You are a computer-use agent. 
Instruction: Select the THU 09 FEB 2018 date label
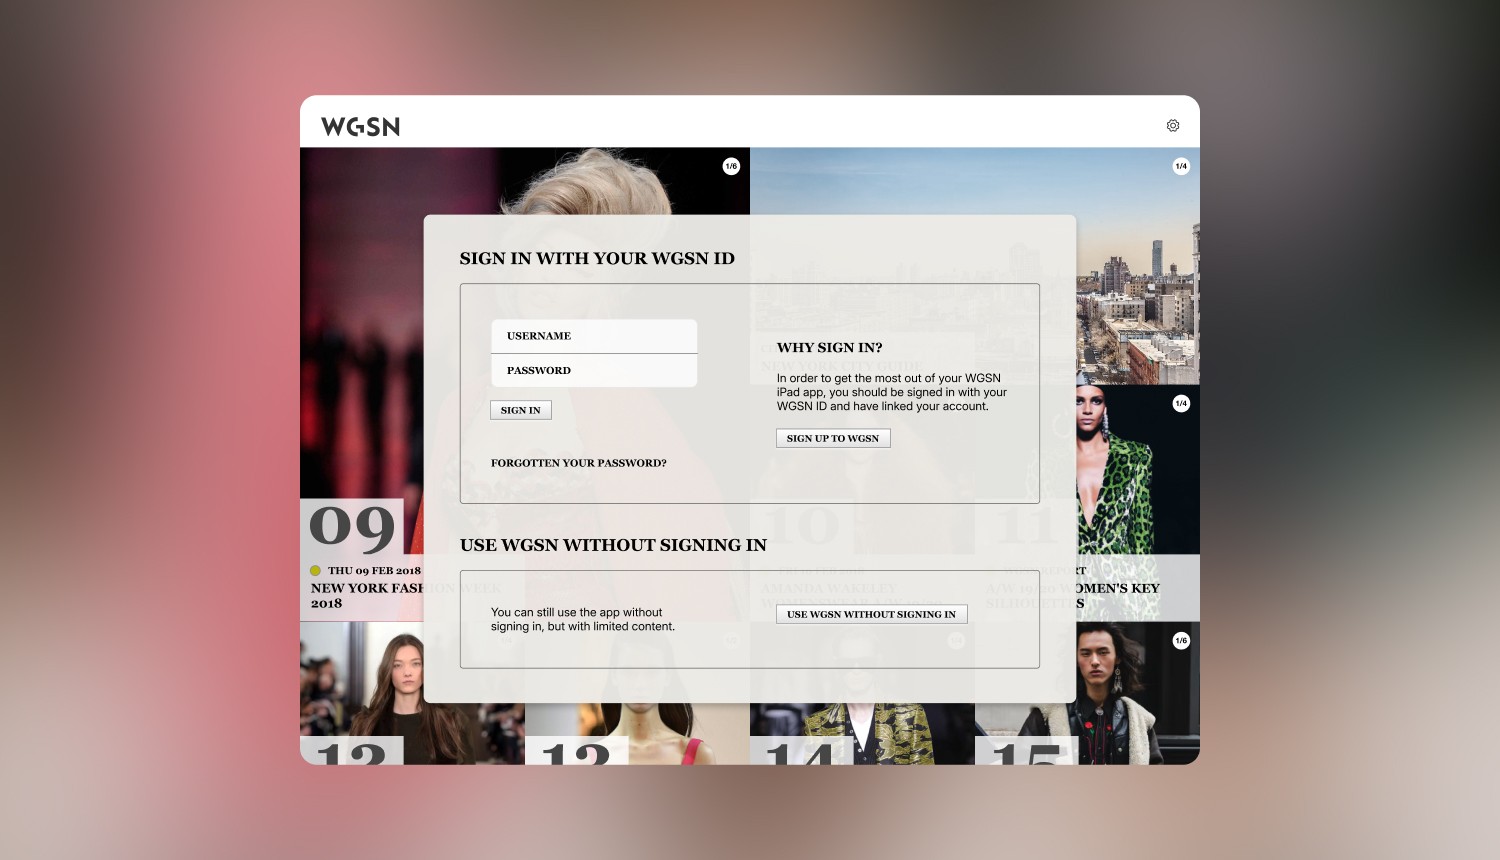(374, 571)
